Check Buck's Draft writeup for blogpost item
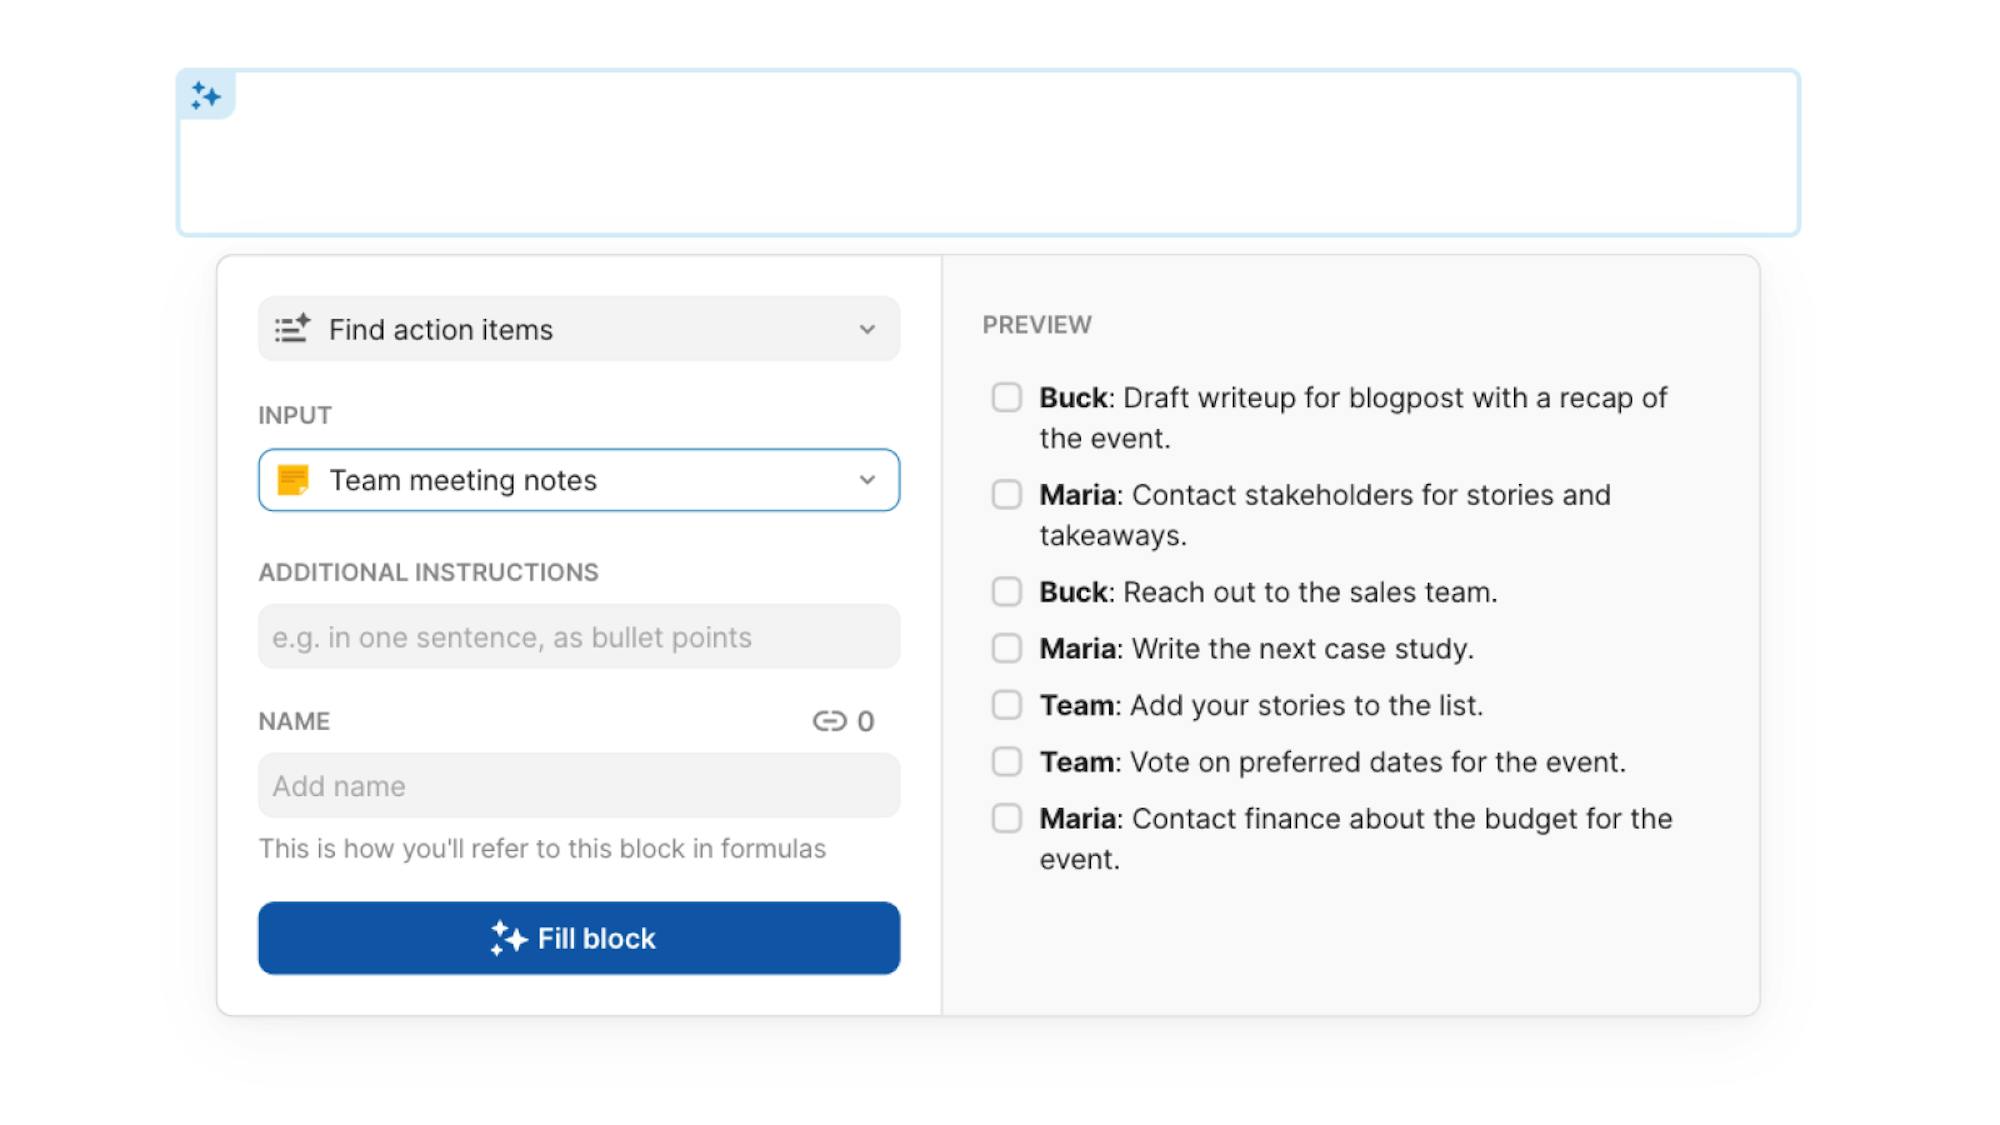Viewport: 2000px width, 1125px height. tap(1006, 397)
